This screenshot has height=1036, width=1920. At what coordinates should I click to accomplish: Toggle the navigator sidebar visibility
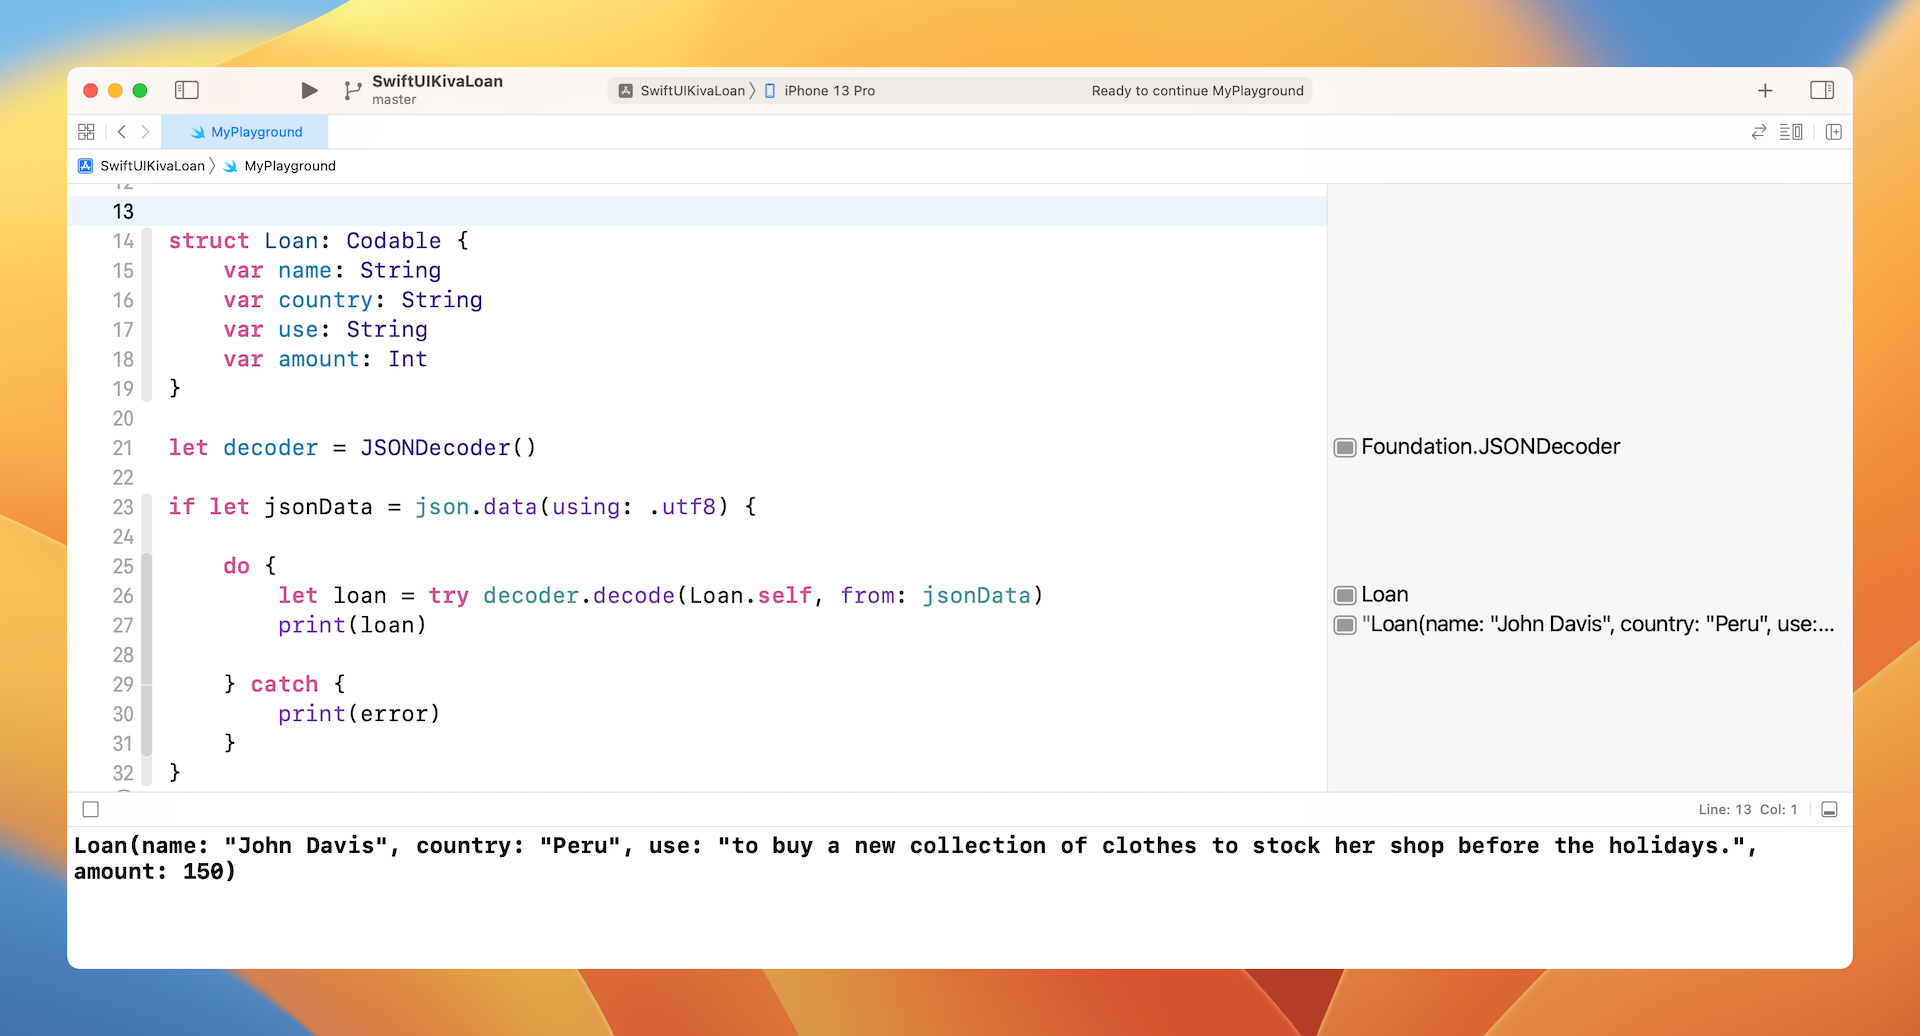[x=187, y=90]
